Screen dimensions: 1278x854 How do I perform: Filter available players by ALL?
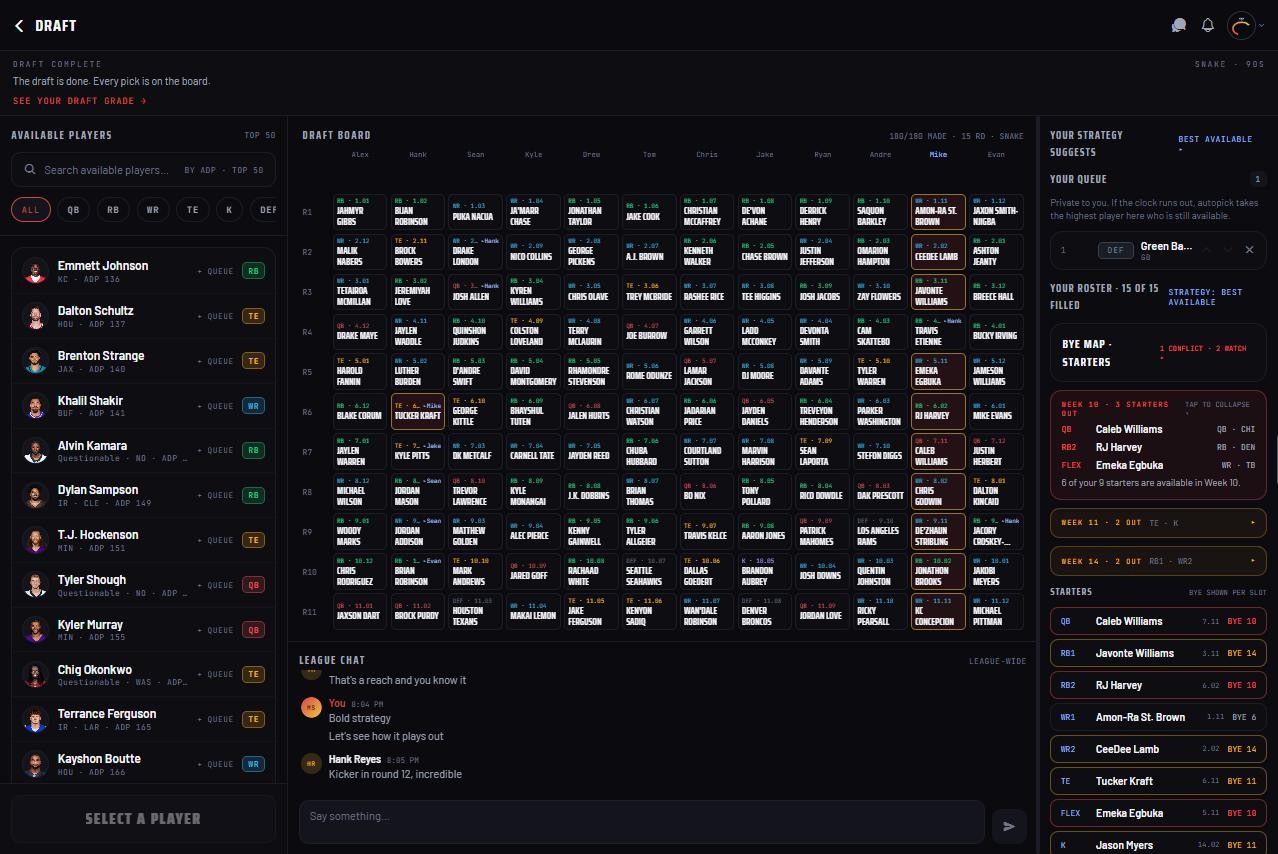pos(30,210)
